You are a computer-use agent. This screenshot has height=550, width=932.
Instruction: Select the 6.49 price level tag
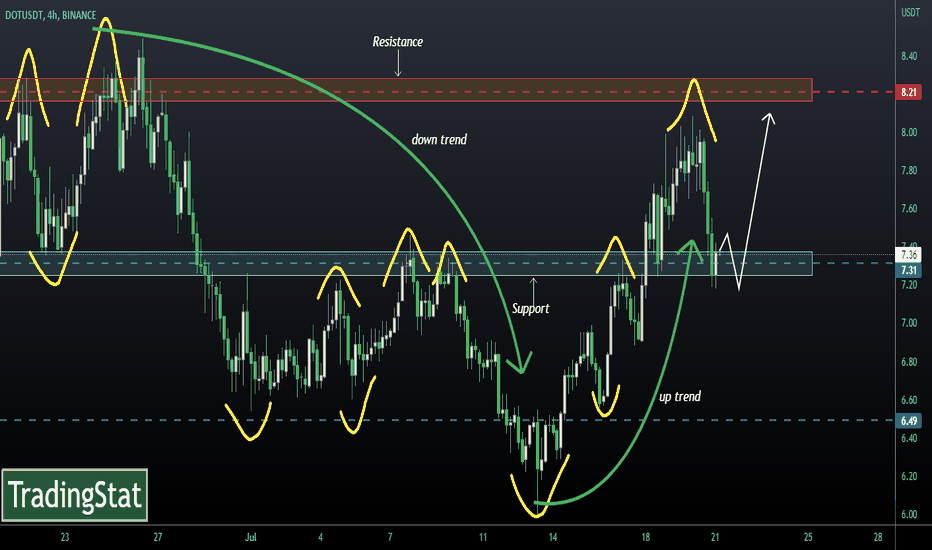click(908, 420)
